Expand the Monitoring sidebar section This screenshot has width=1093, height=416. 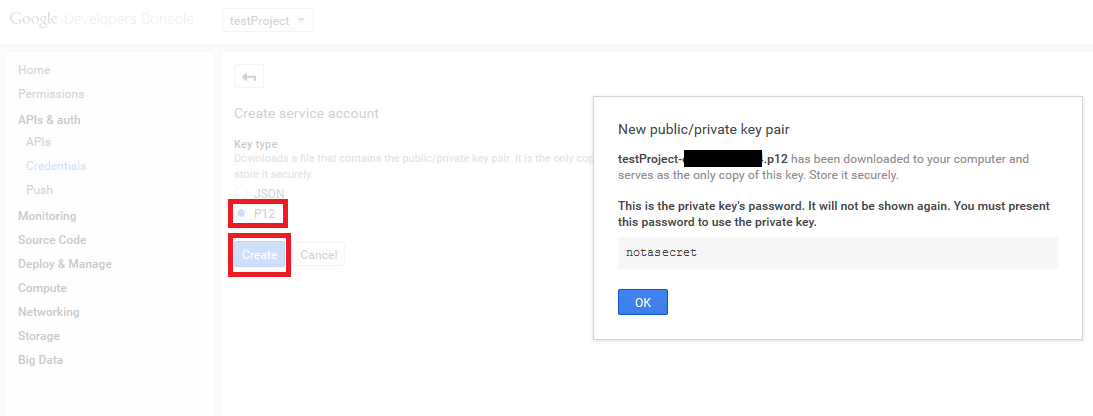(x=47, y=216)
